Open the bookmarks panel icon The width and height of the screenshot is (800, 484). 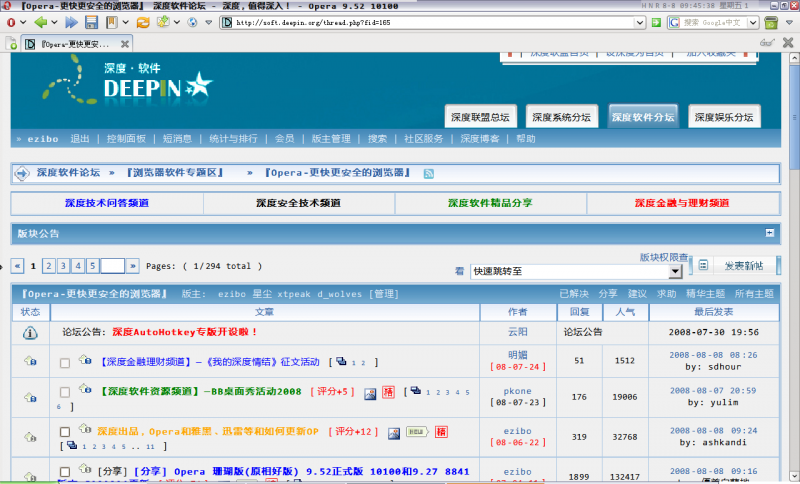point(111,22)
